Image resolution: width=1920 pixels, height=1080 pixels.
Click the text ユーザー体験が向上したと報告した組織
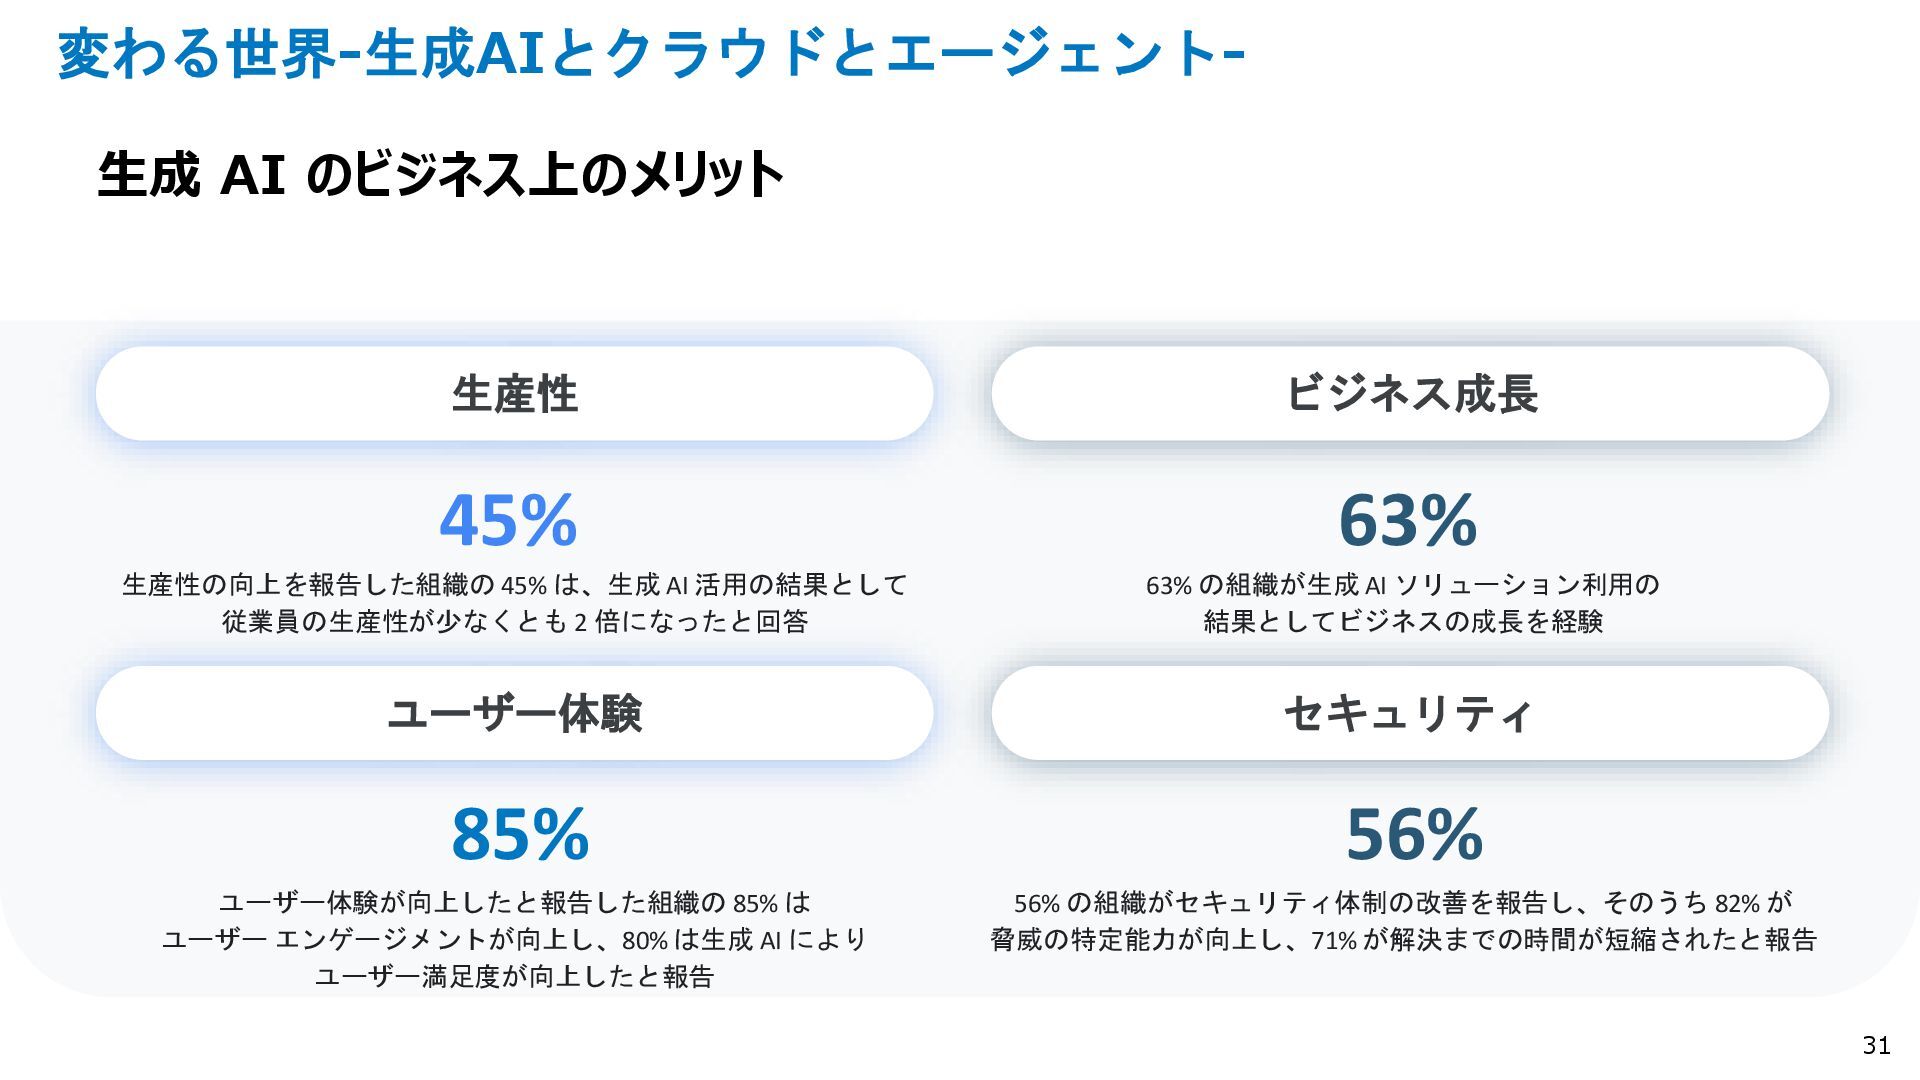click(x=515, y=902)
